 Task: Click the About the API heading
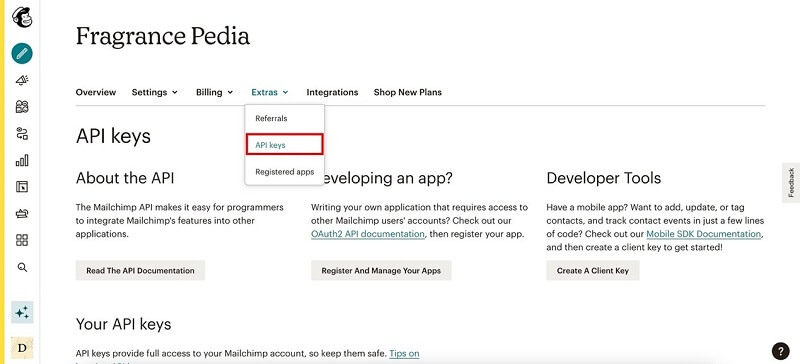[x=125, y=178]
